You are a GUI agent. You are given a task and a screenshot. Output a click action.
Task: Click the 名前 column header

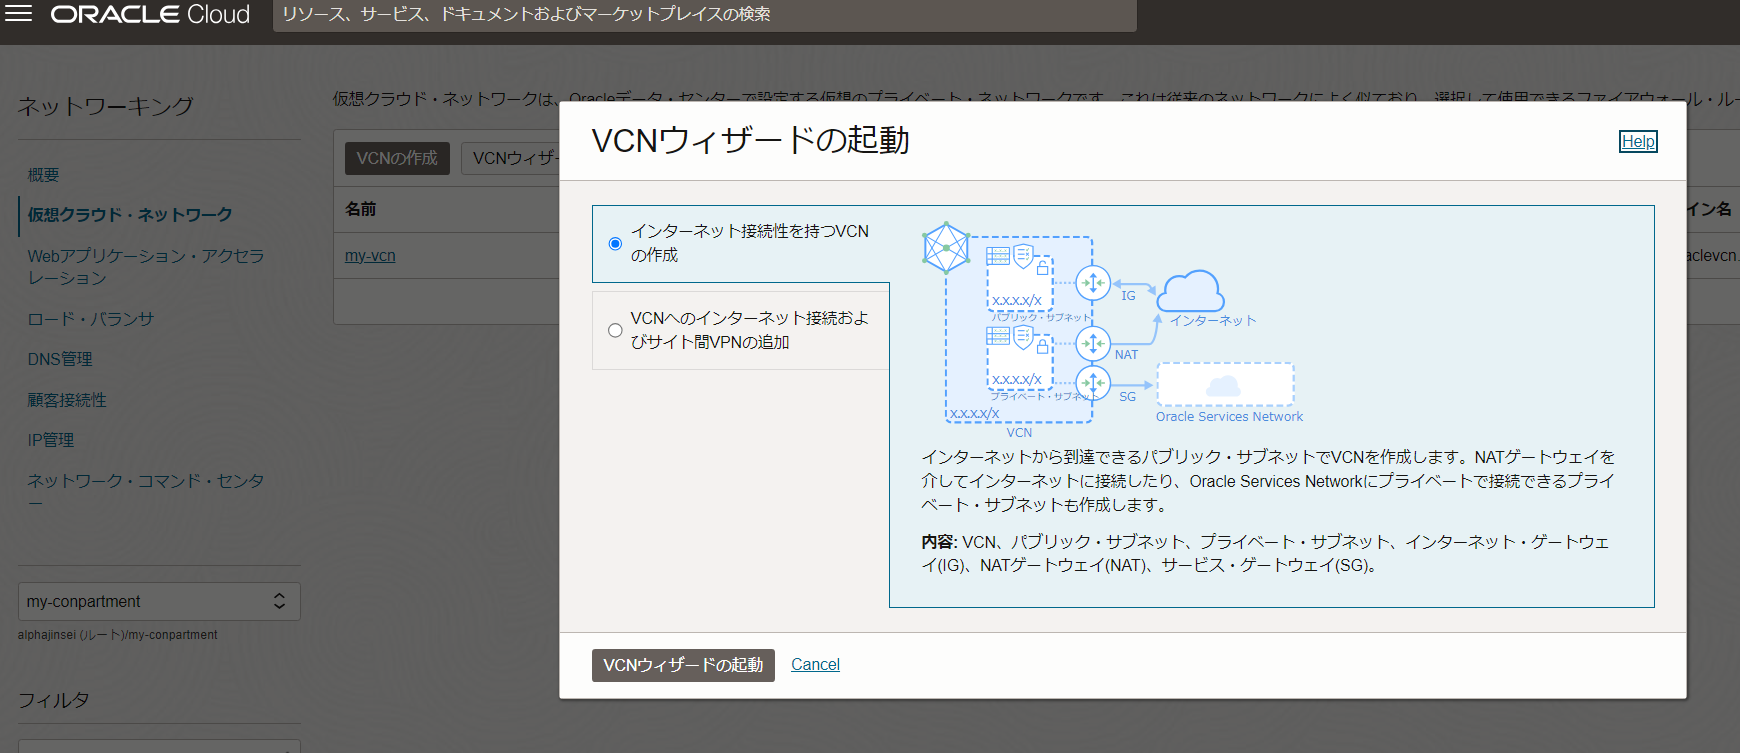tap(361, 209)
